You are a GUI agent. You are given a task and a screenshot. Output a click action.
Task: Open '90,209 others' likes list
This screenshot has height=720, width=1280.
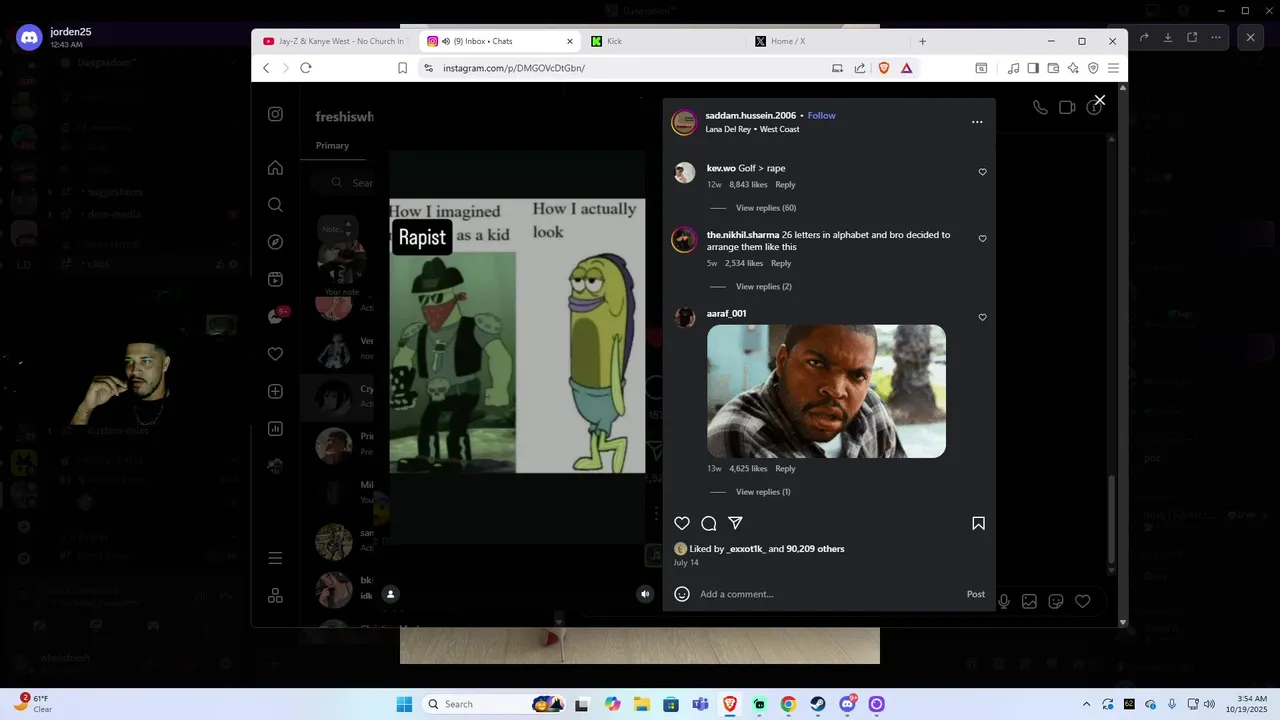[815, 549]
